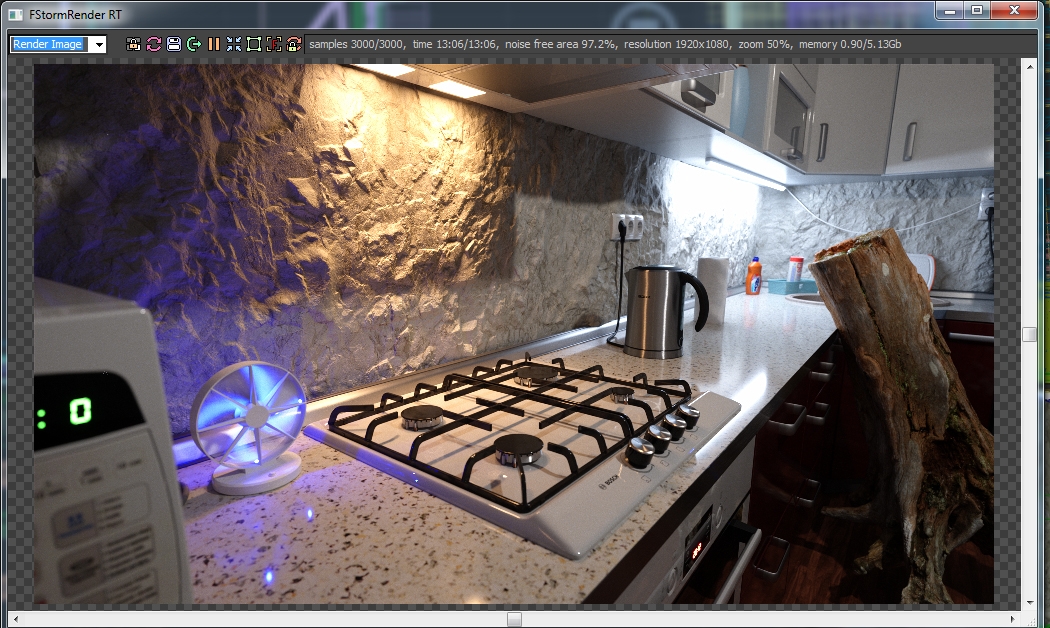Maximize the FStormRender RT window
The image size is (1050, 628).
click(x=977, y=10)
